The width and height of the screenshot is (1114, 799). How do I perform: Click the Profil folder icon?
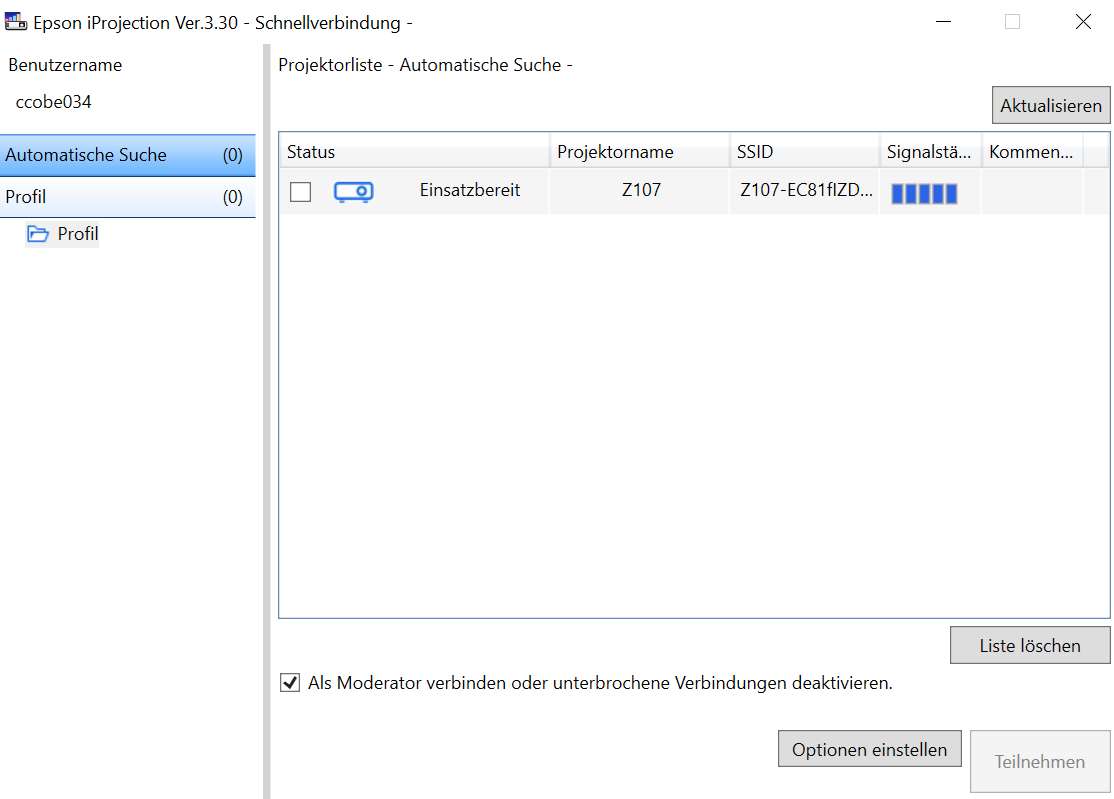[x=38, y=234]
